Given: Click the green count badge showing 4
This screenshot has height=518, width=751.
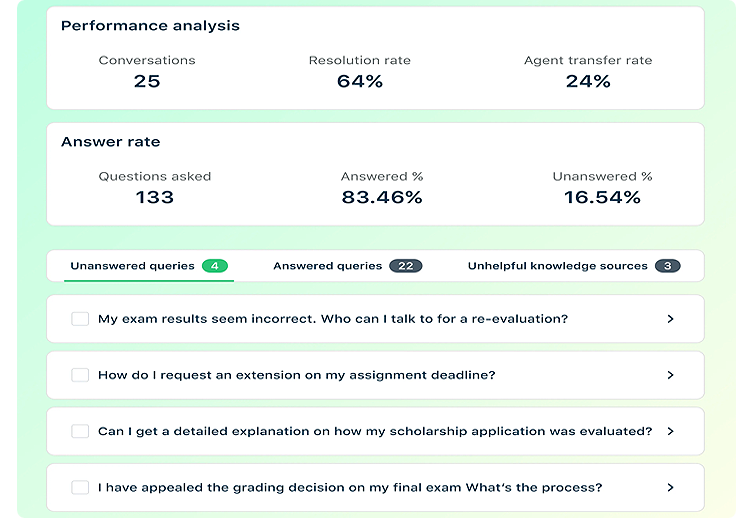Looking at the screenshot, I should pyautogui.click(x=215, y=266).
